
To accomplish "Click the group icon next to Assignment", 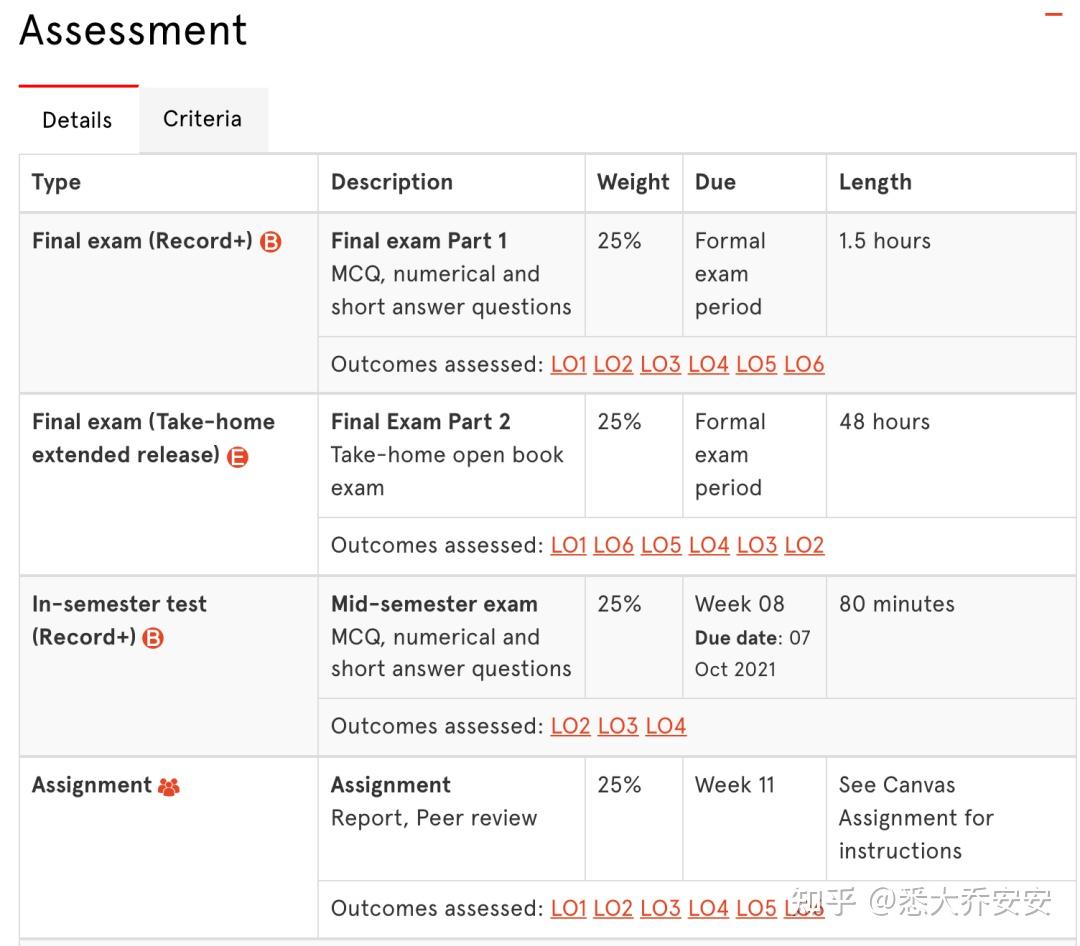I will (169, 787).
